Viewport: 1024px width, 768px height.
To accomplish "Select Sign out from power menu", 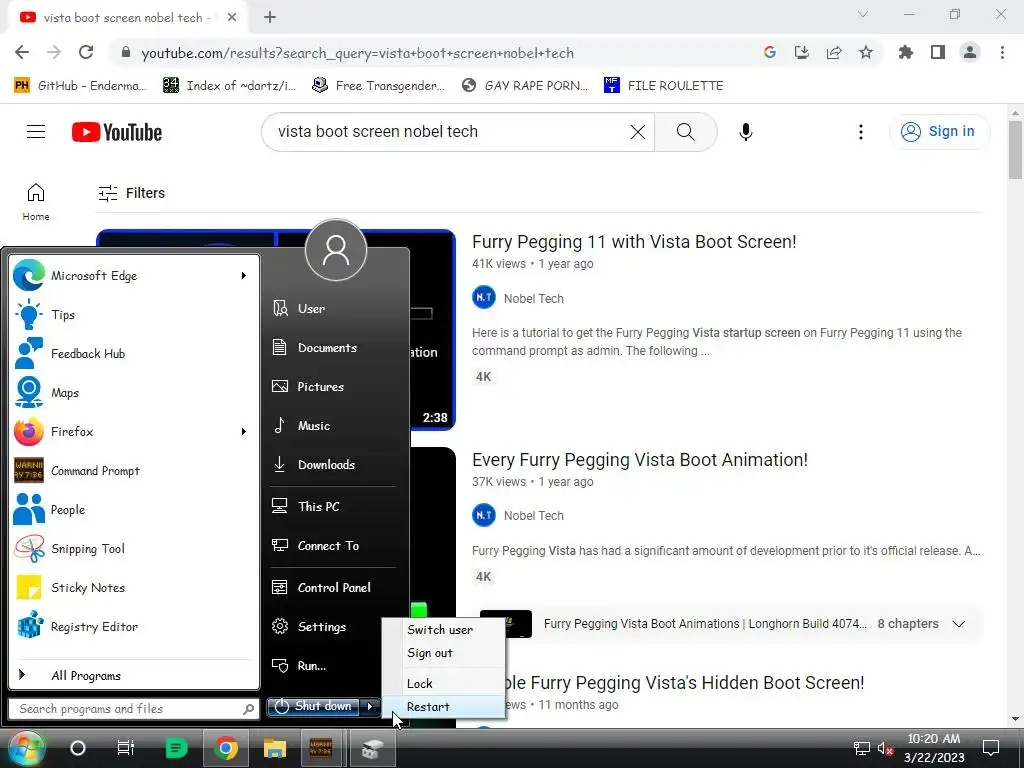I will (430, 653).
